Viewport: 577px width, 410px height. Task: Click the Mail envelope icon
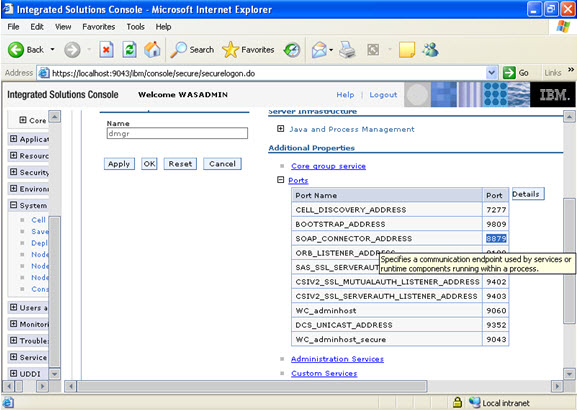[319, 50]
